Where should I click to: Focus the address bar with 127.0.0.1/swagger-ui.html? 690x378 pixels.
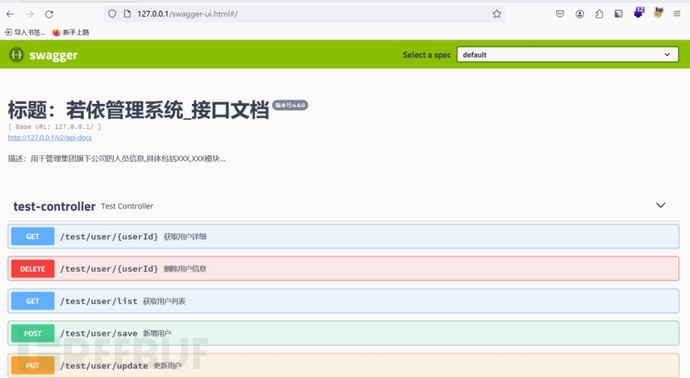point(304,14)
